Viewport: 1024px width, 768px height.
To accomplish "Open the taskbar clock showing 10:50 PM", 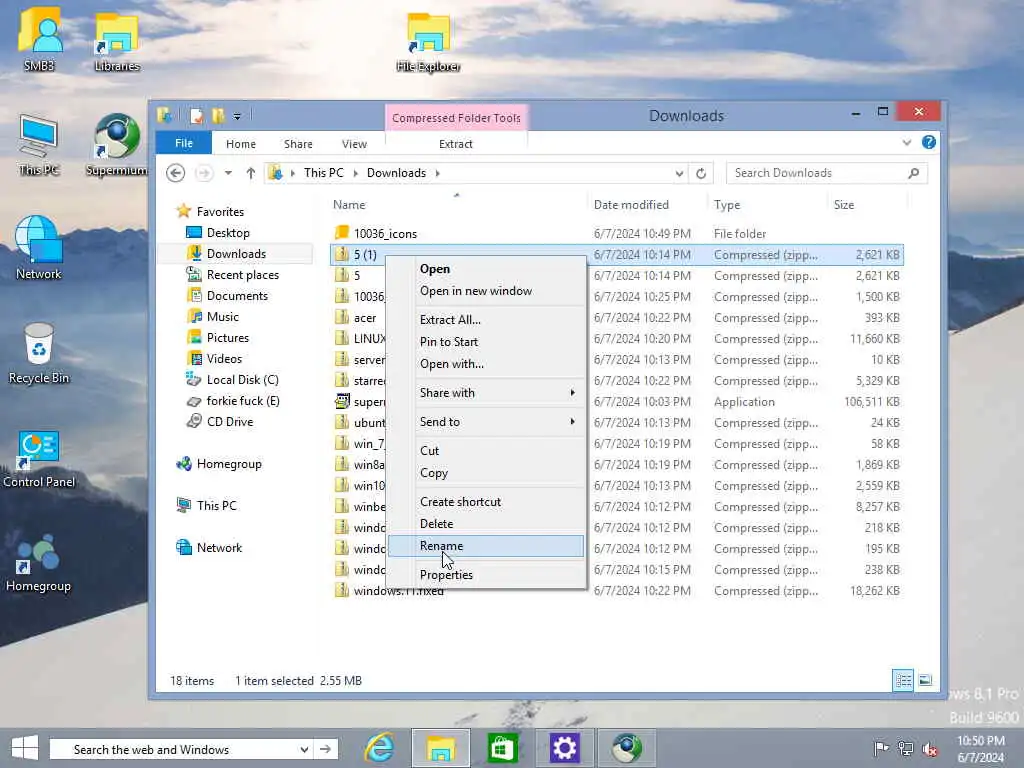I will 980,749.
